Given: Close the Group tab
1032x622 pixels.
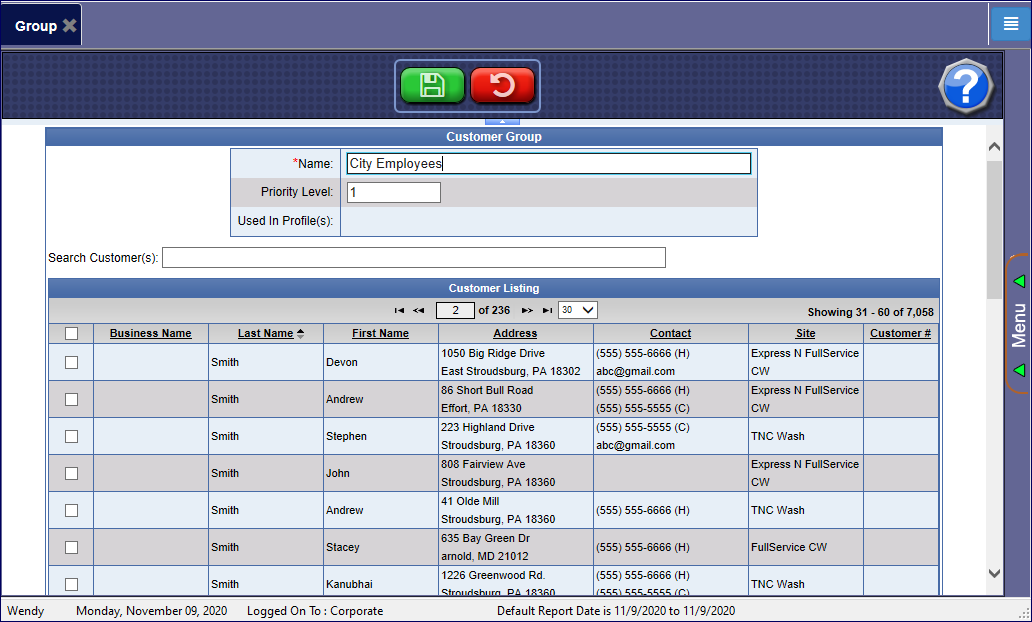Looking at the screenshot, I should [69, 26].
